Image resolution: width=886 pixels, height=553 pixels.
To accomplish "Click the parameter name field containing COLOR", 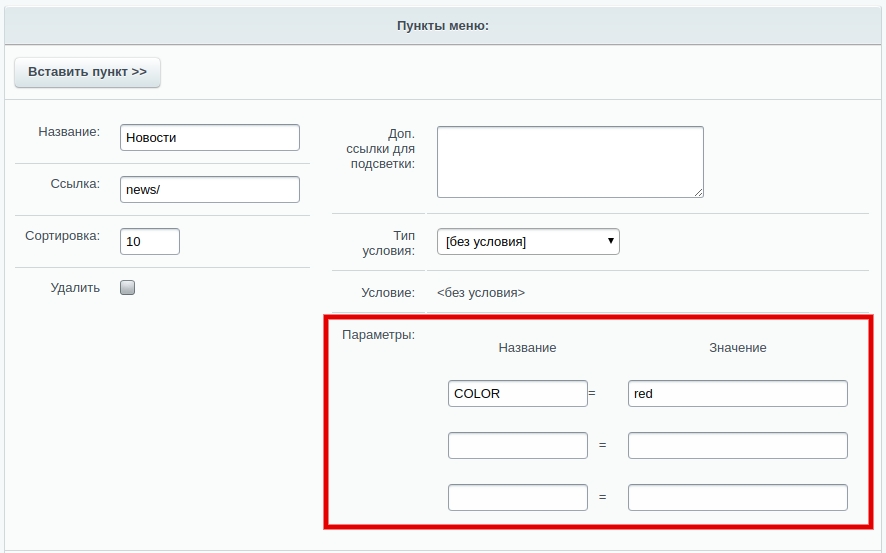I will click(x=517, y=393).
